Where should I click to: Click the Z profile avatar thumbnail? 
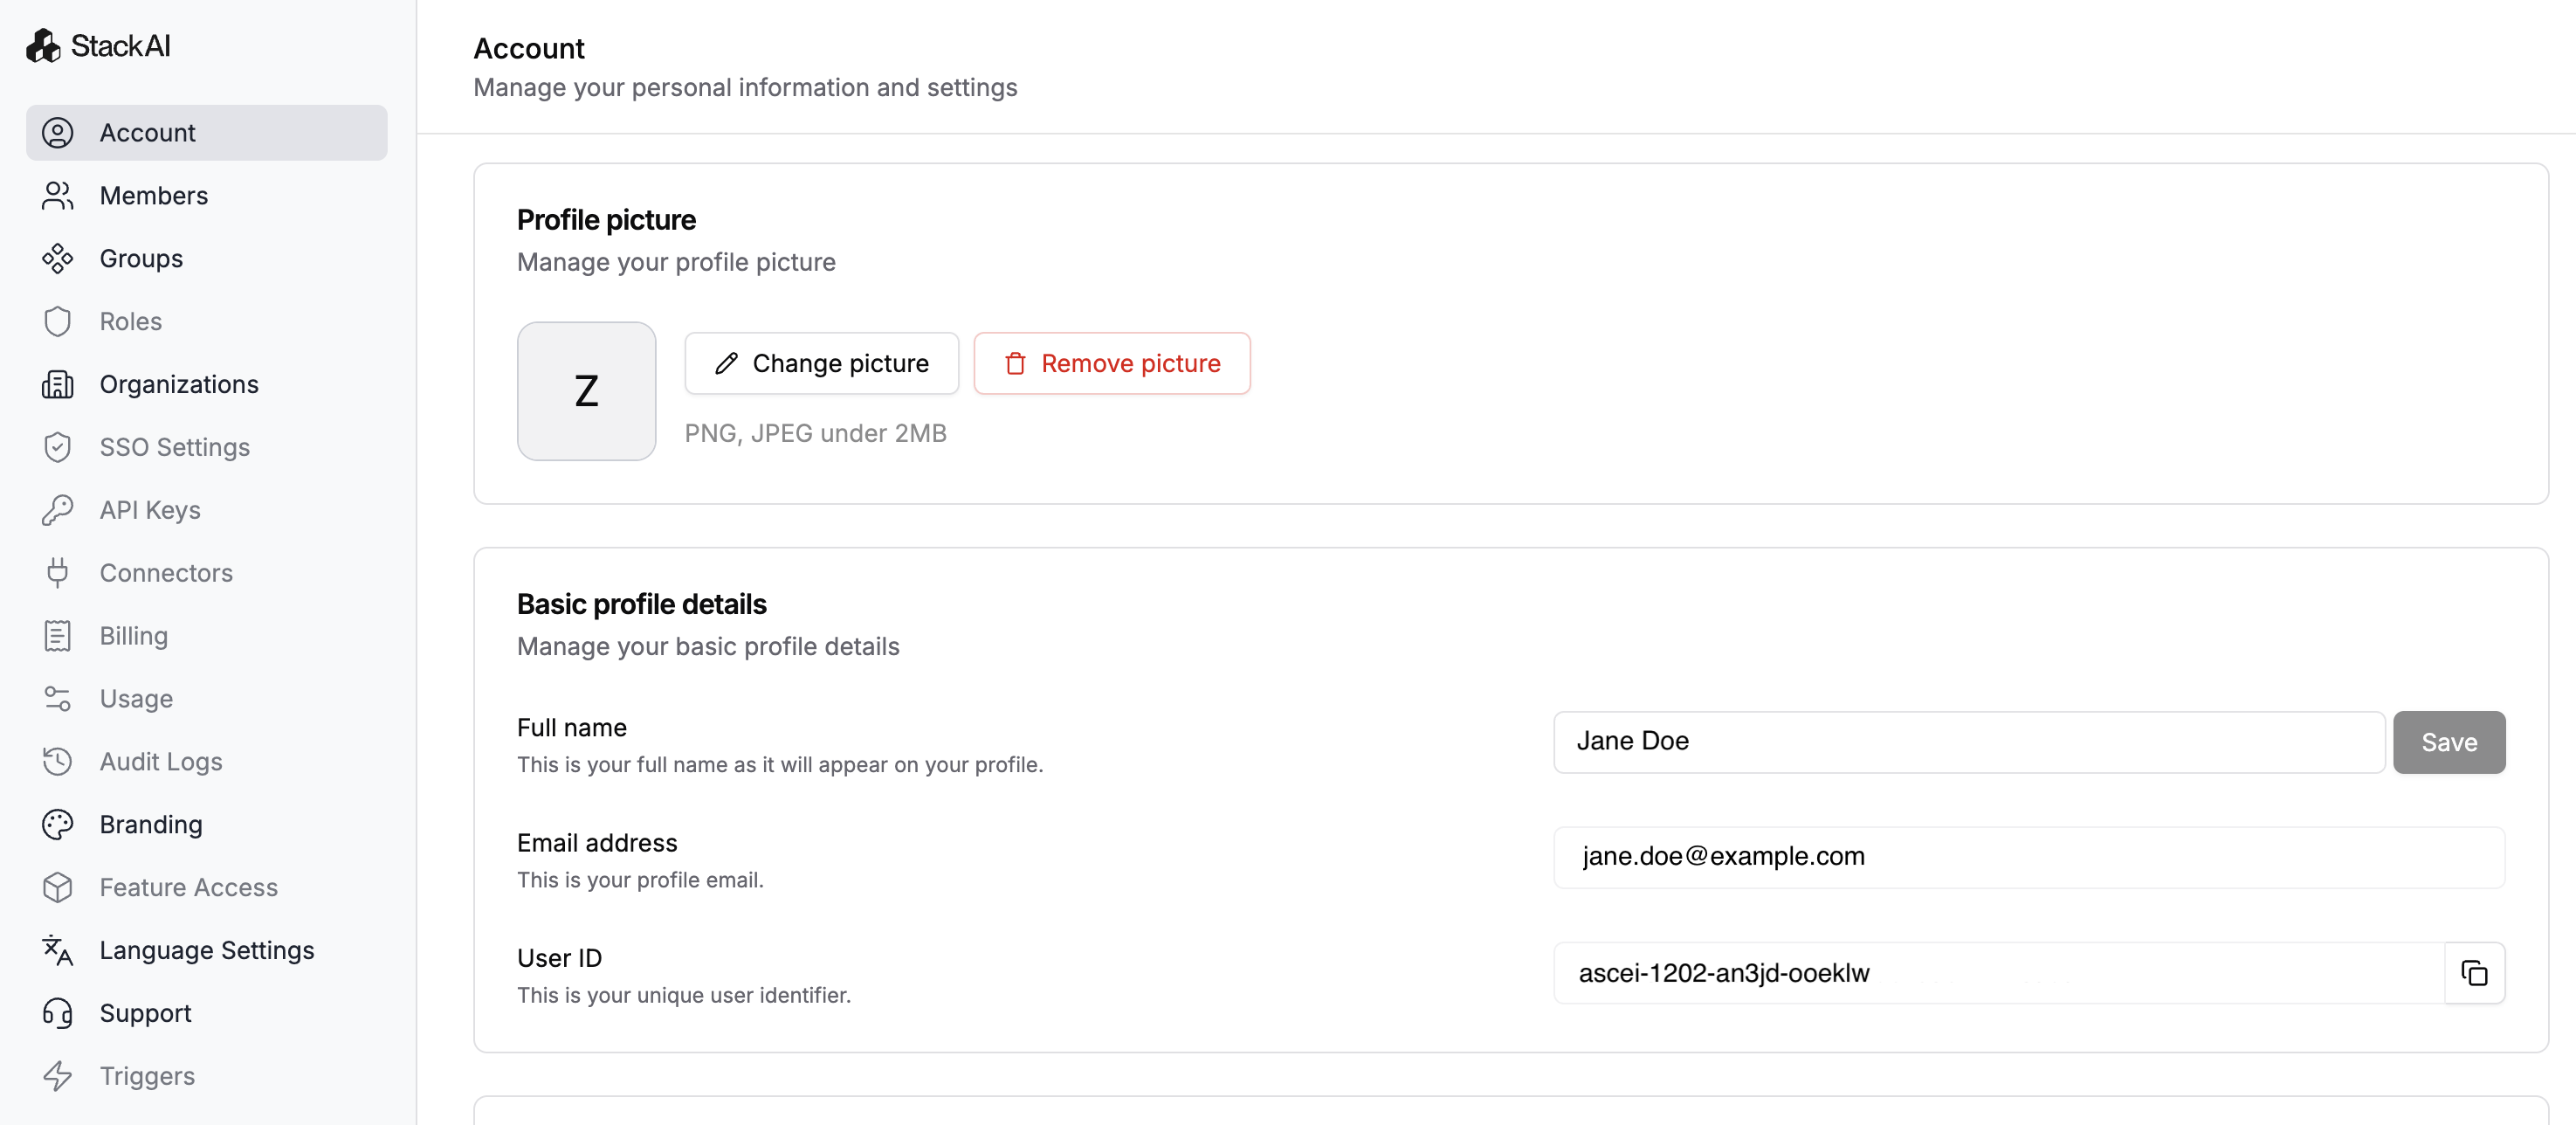pos(586,391)
